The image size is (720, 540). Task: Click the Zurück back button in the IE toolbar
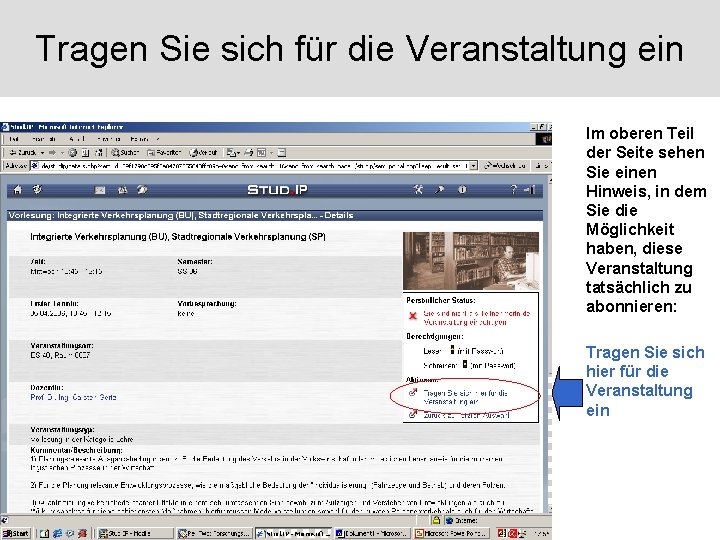(x=23, y=152)
